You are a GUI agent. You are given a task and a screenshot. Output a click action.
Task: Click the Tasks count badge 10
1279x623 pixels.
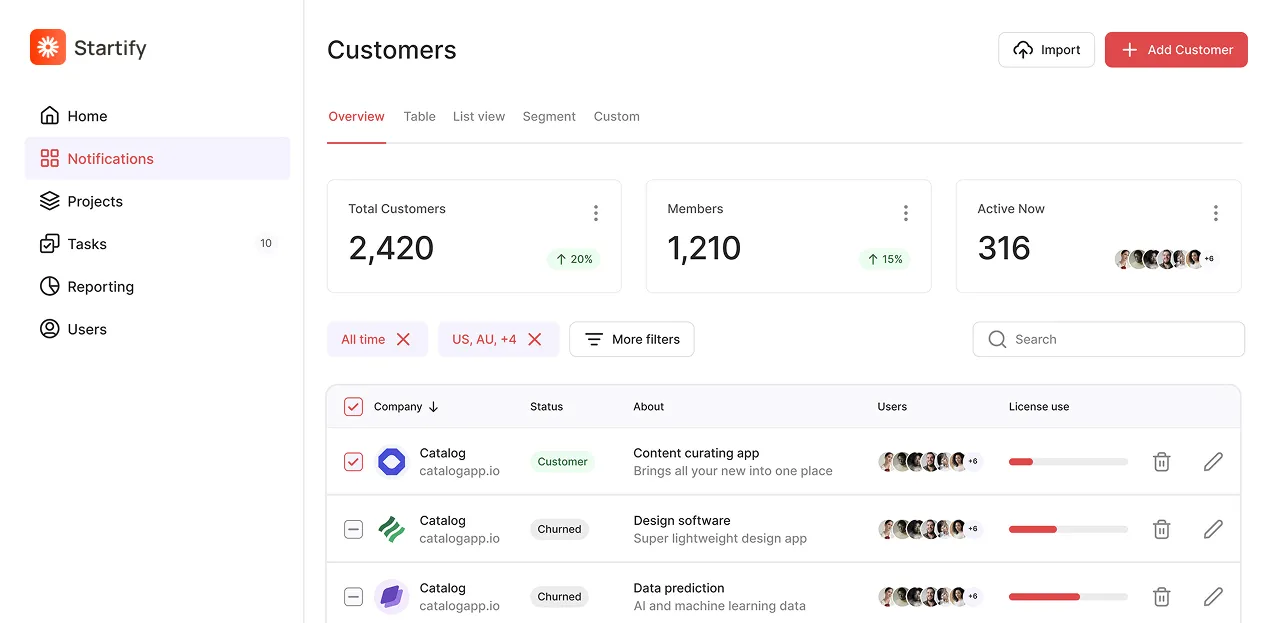(266, 243)
